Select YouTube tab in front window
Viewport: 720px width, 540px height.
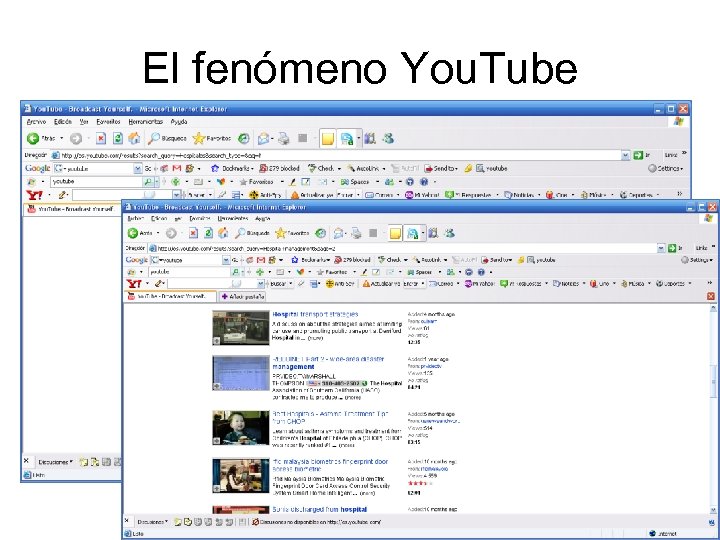[171, 296]
